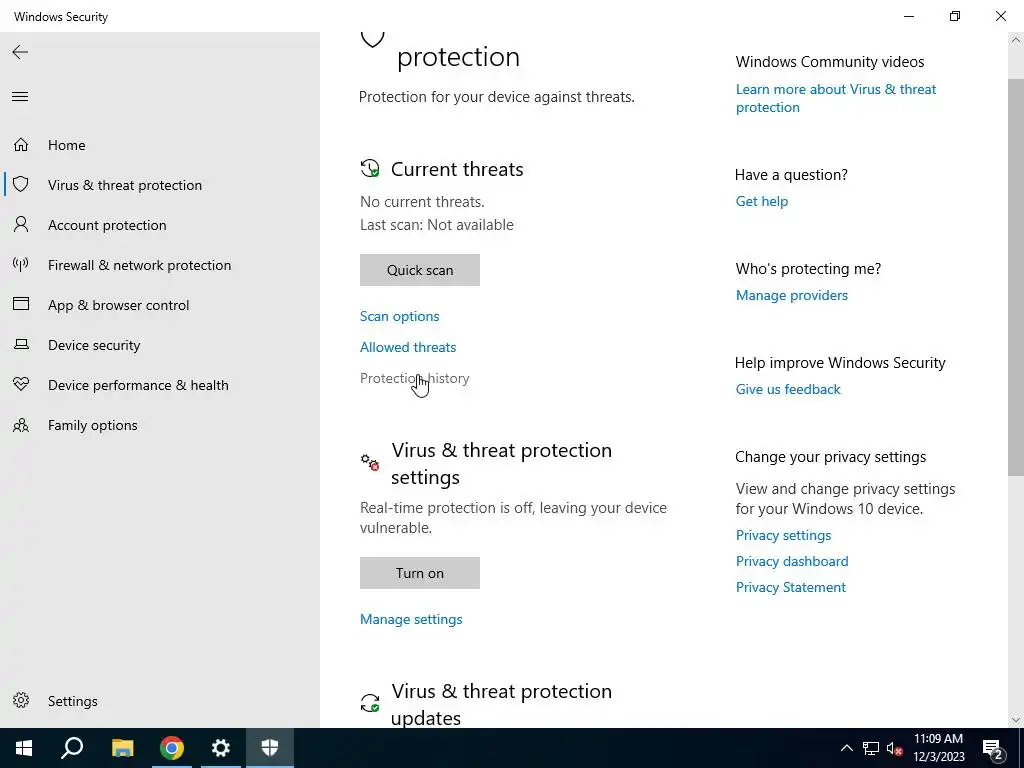The image size is (1024, 768).
Task: Open Scan options link
Action: point(400,316)
